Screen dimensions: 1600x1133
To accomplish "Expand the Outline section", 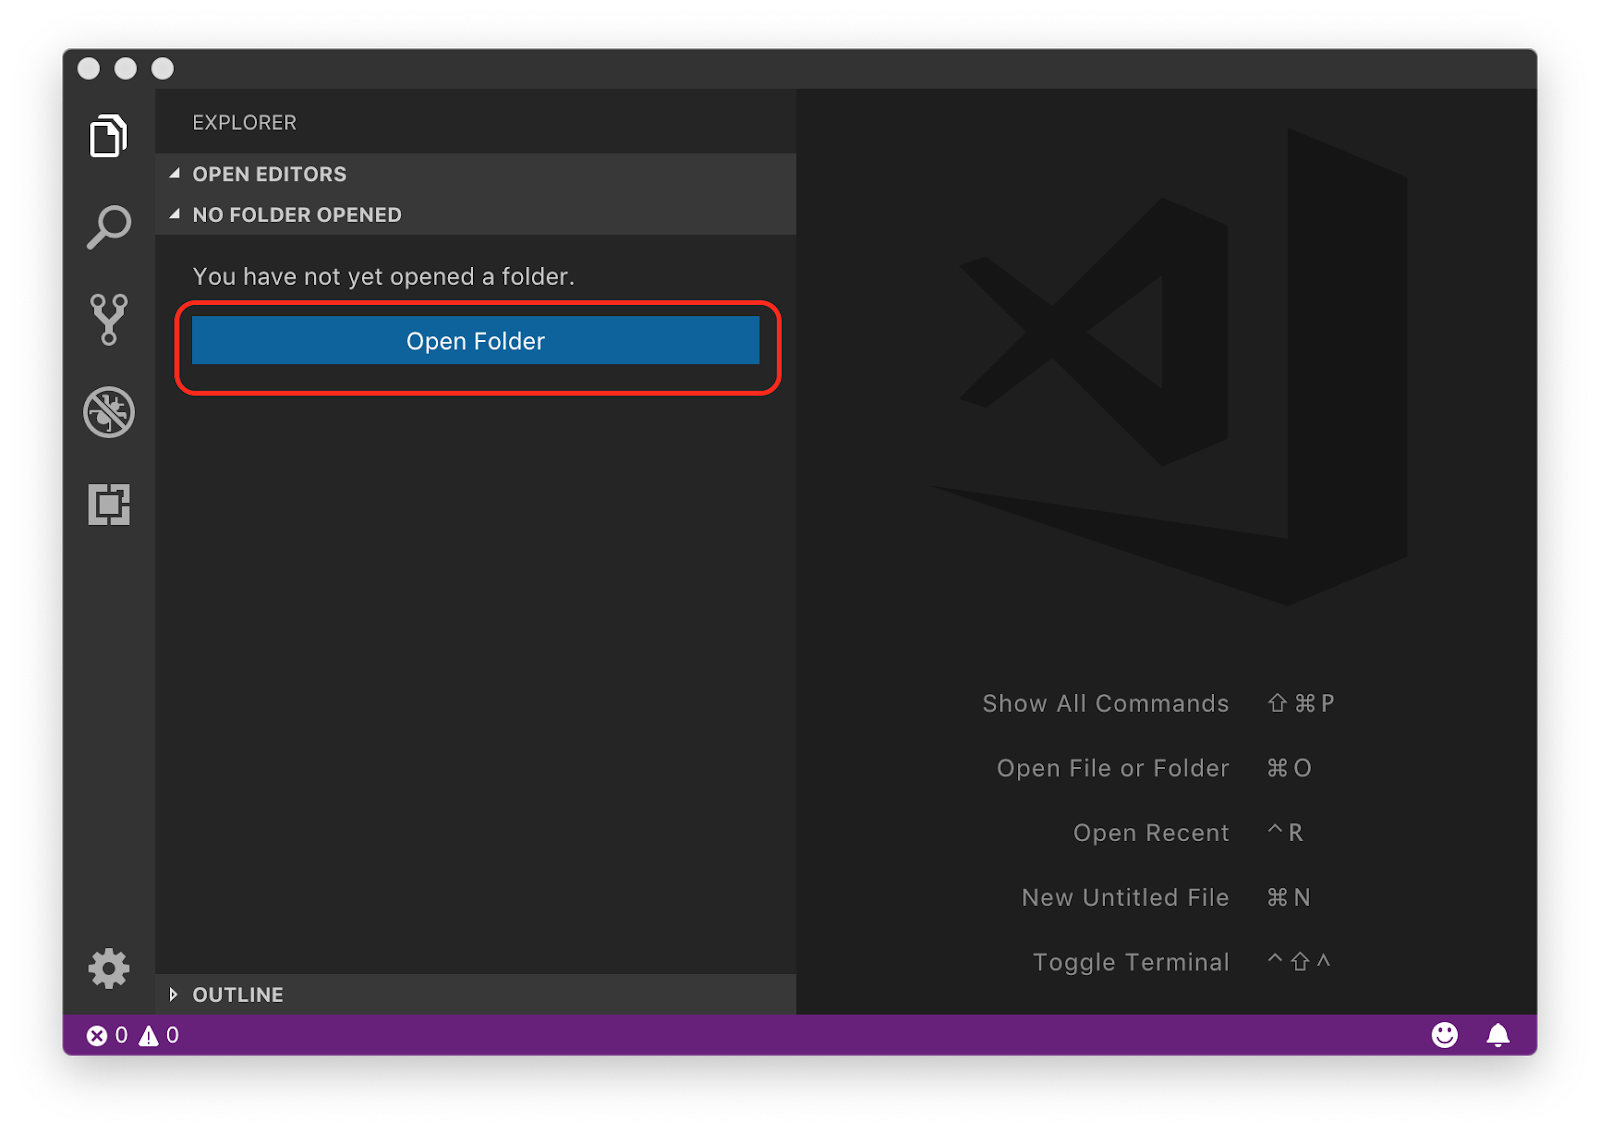I will pos(237,995).
